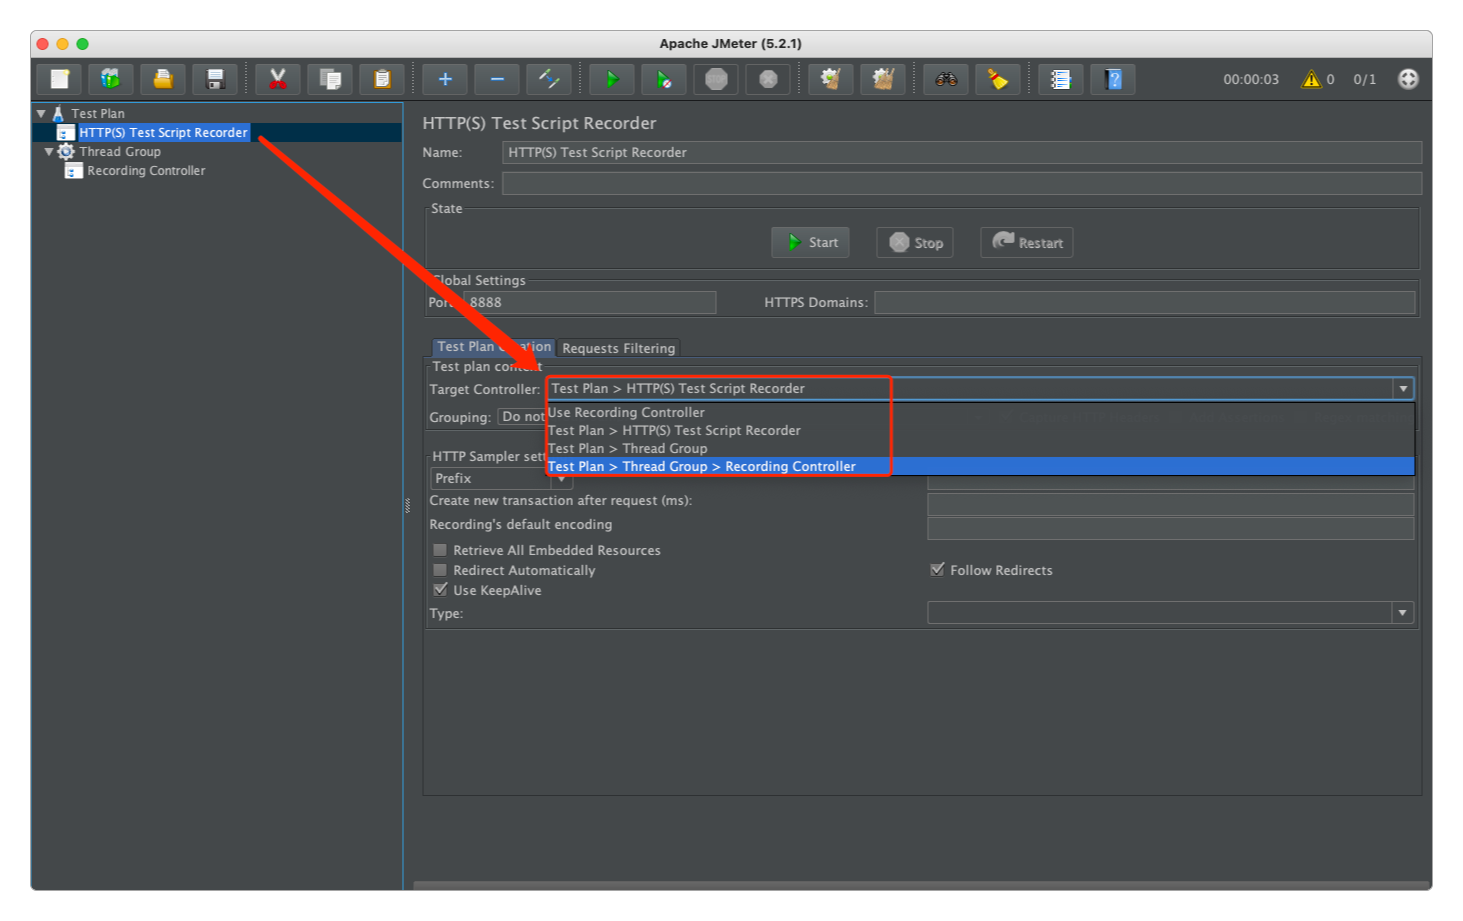This screenshot has width=1463, height=921.
Task: Expand all nodes with the plus icon
Action: (445, 79)
